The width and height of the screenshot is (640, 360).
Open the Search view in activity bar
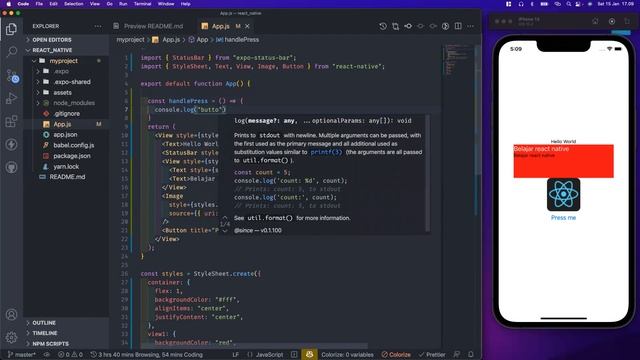(x=11, y=51)
